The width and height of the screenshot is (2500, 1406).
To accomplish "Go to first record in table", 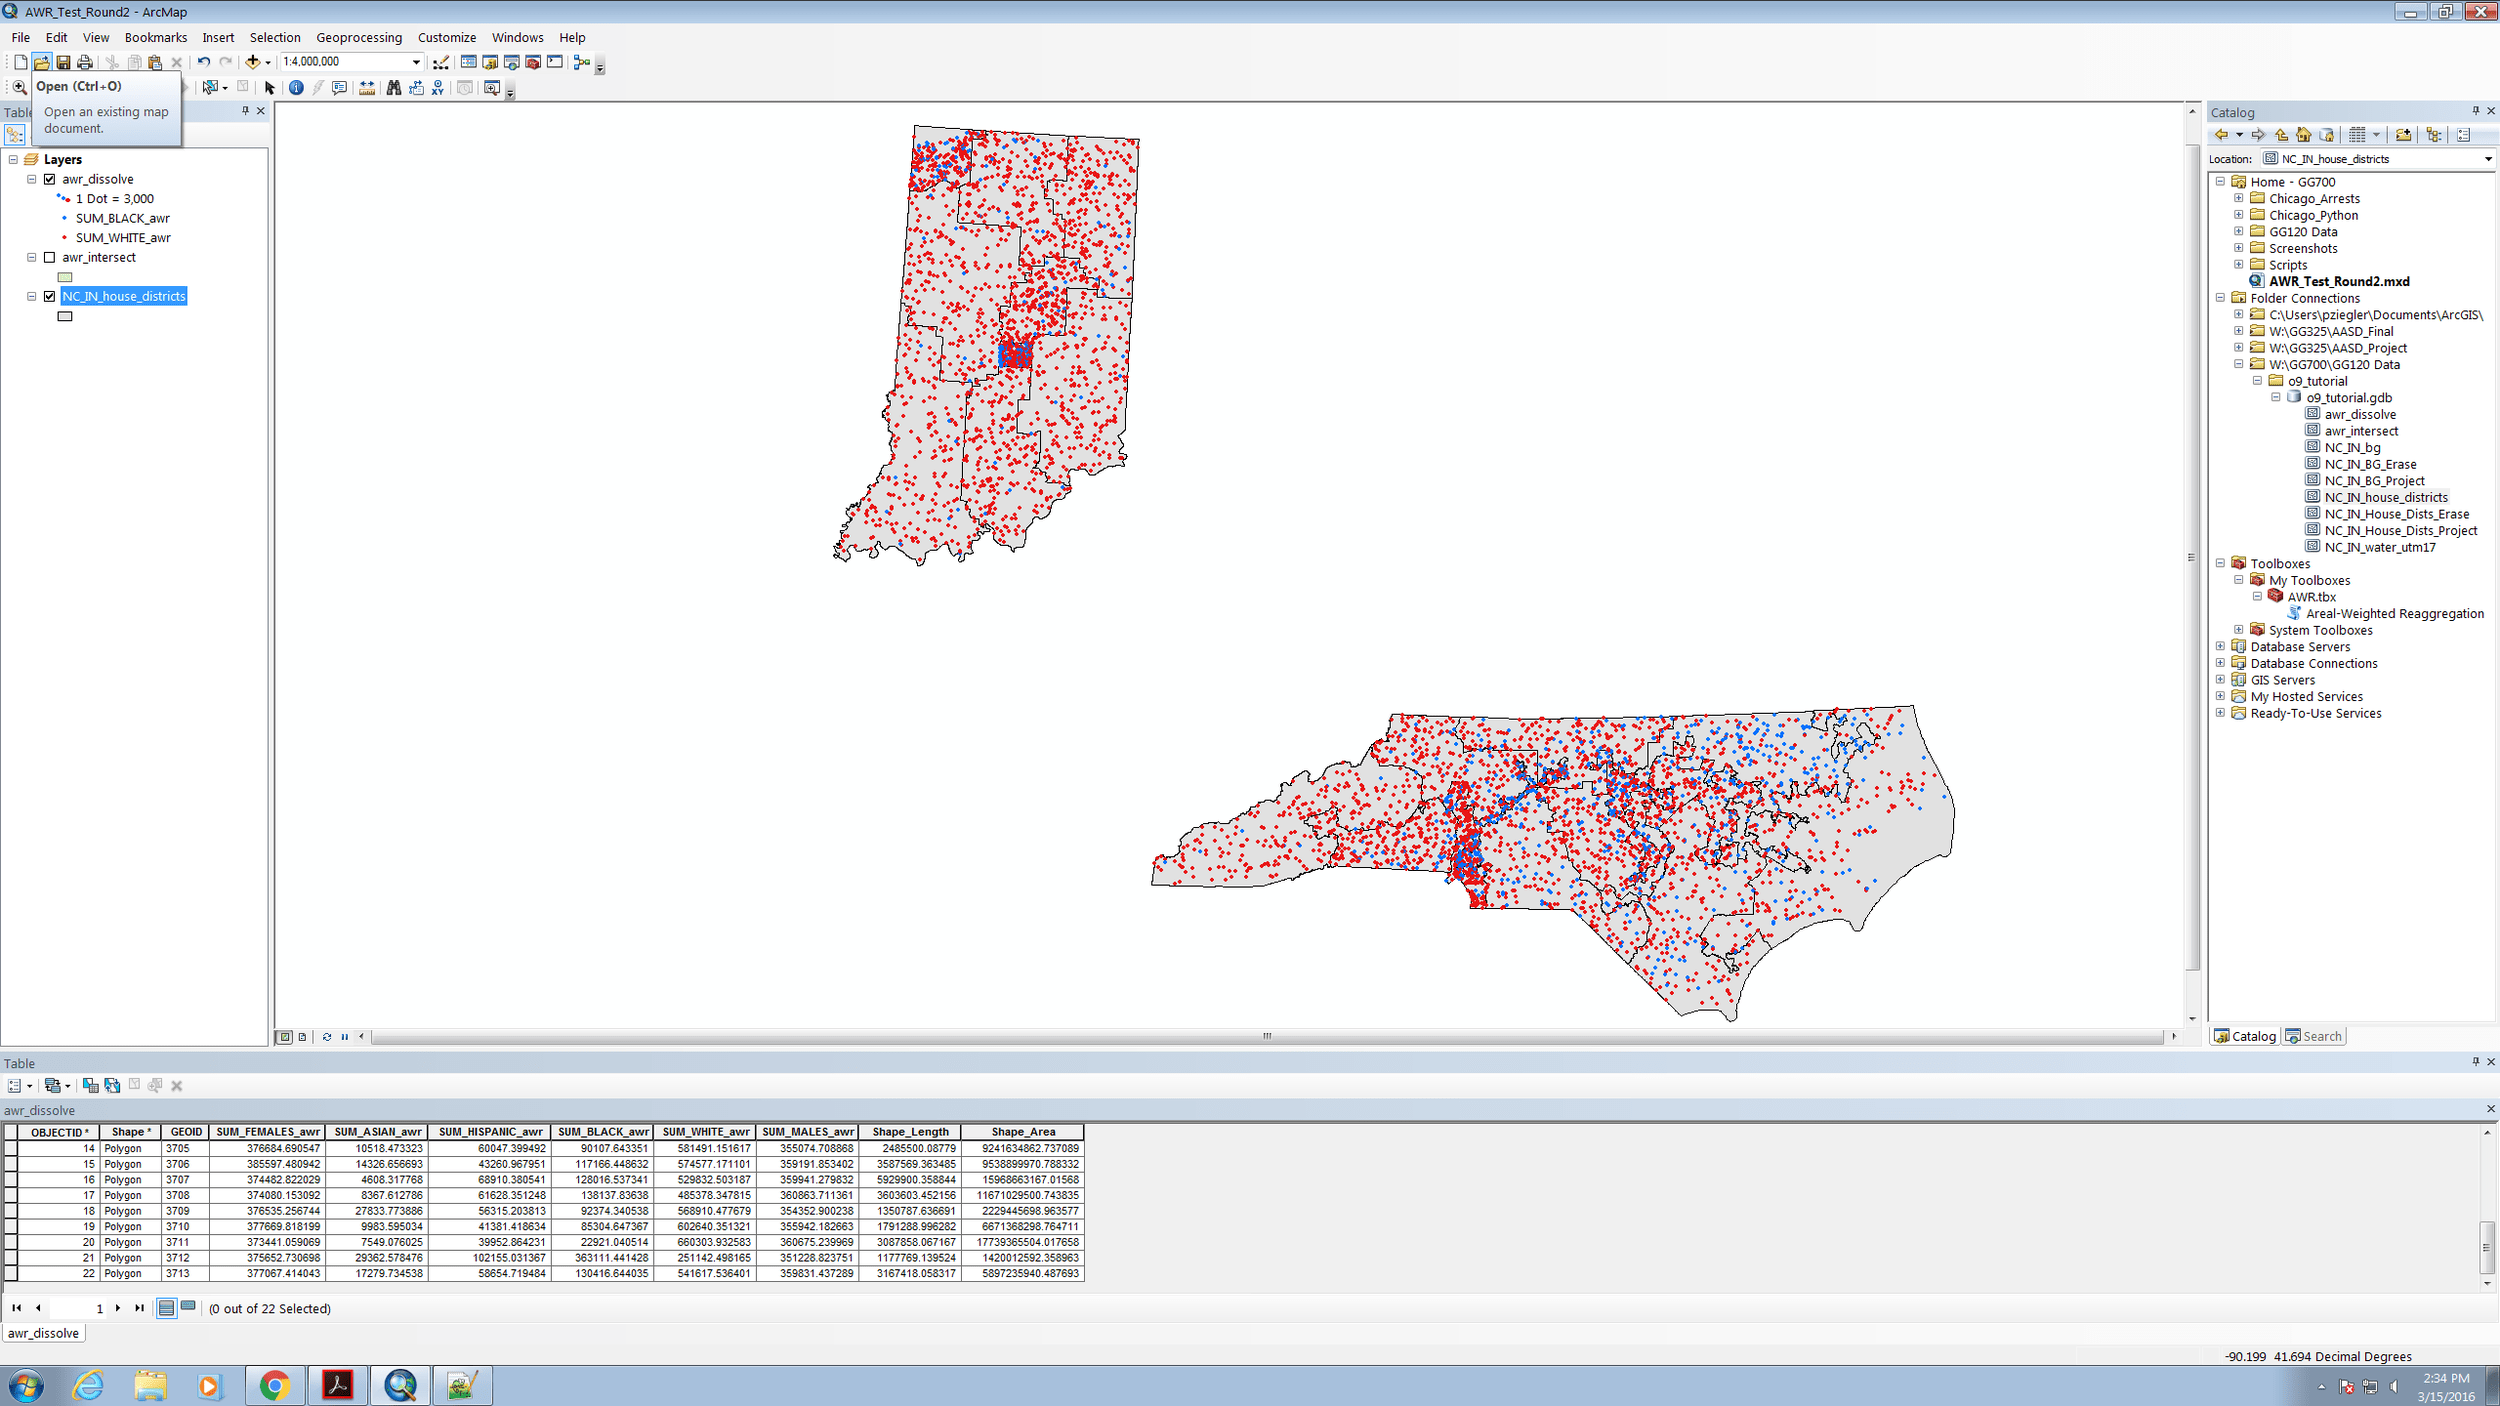I will pyautogui.click(x=17, y=1308).
